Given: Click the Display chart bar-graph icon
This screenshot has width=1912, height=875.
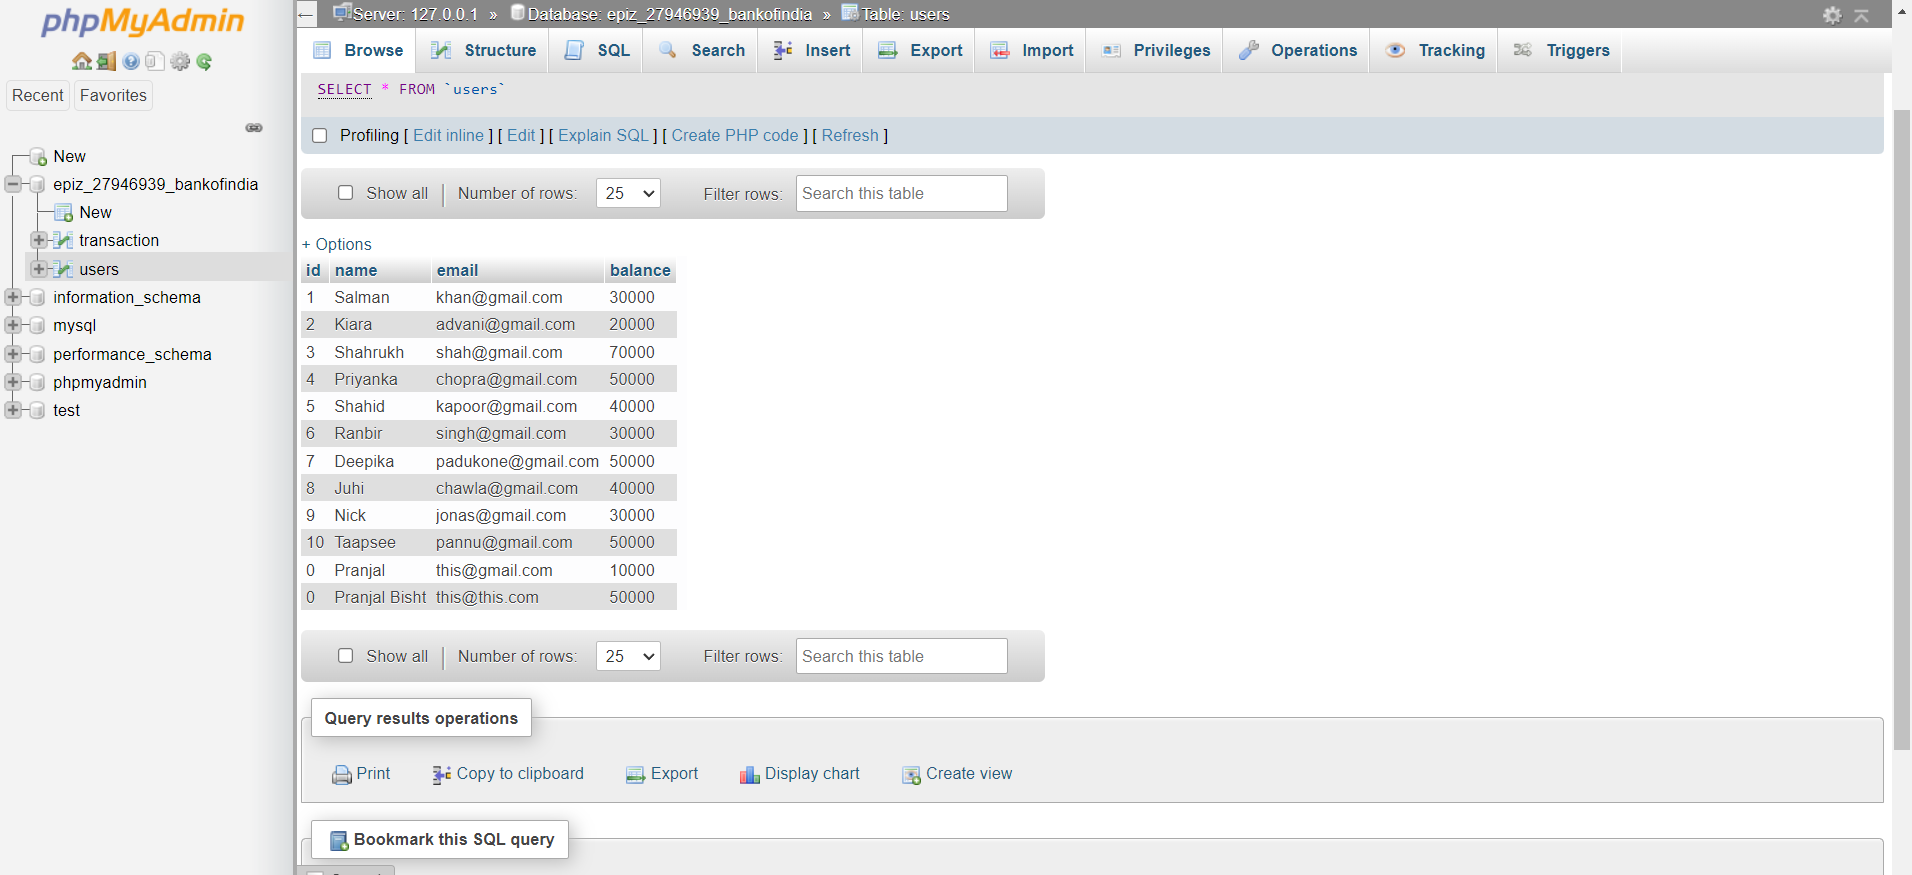Looking at the screenshot, I should coord(750,775).
